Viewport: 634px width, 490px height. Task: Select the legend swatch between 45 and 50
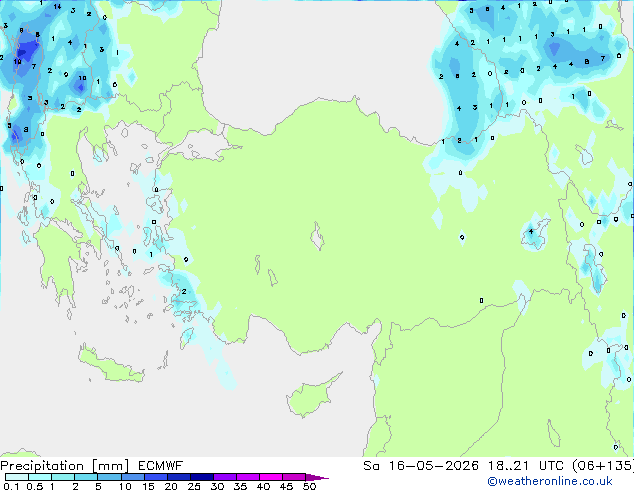pos(294,477)
